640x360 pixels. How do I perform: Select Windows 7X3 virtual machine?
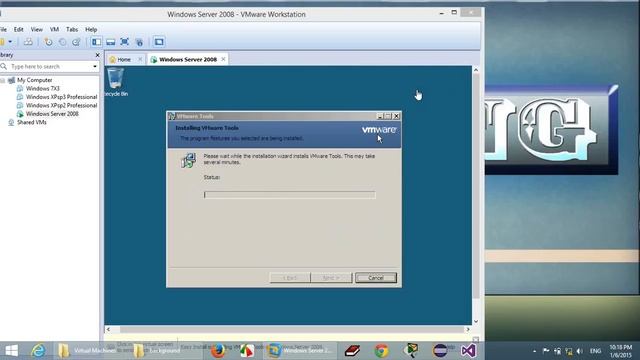42,89
